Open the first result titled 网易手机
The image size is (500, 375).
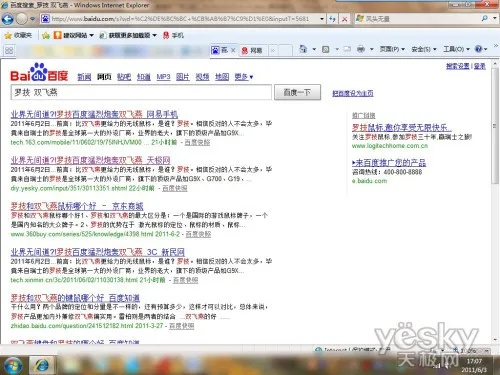94,114
